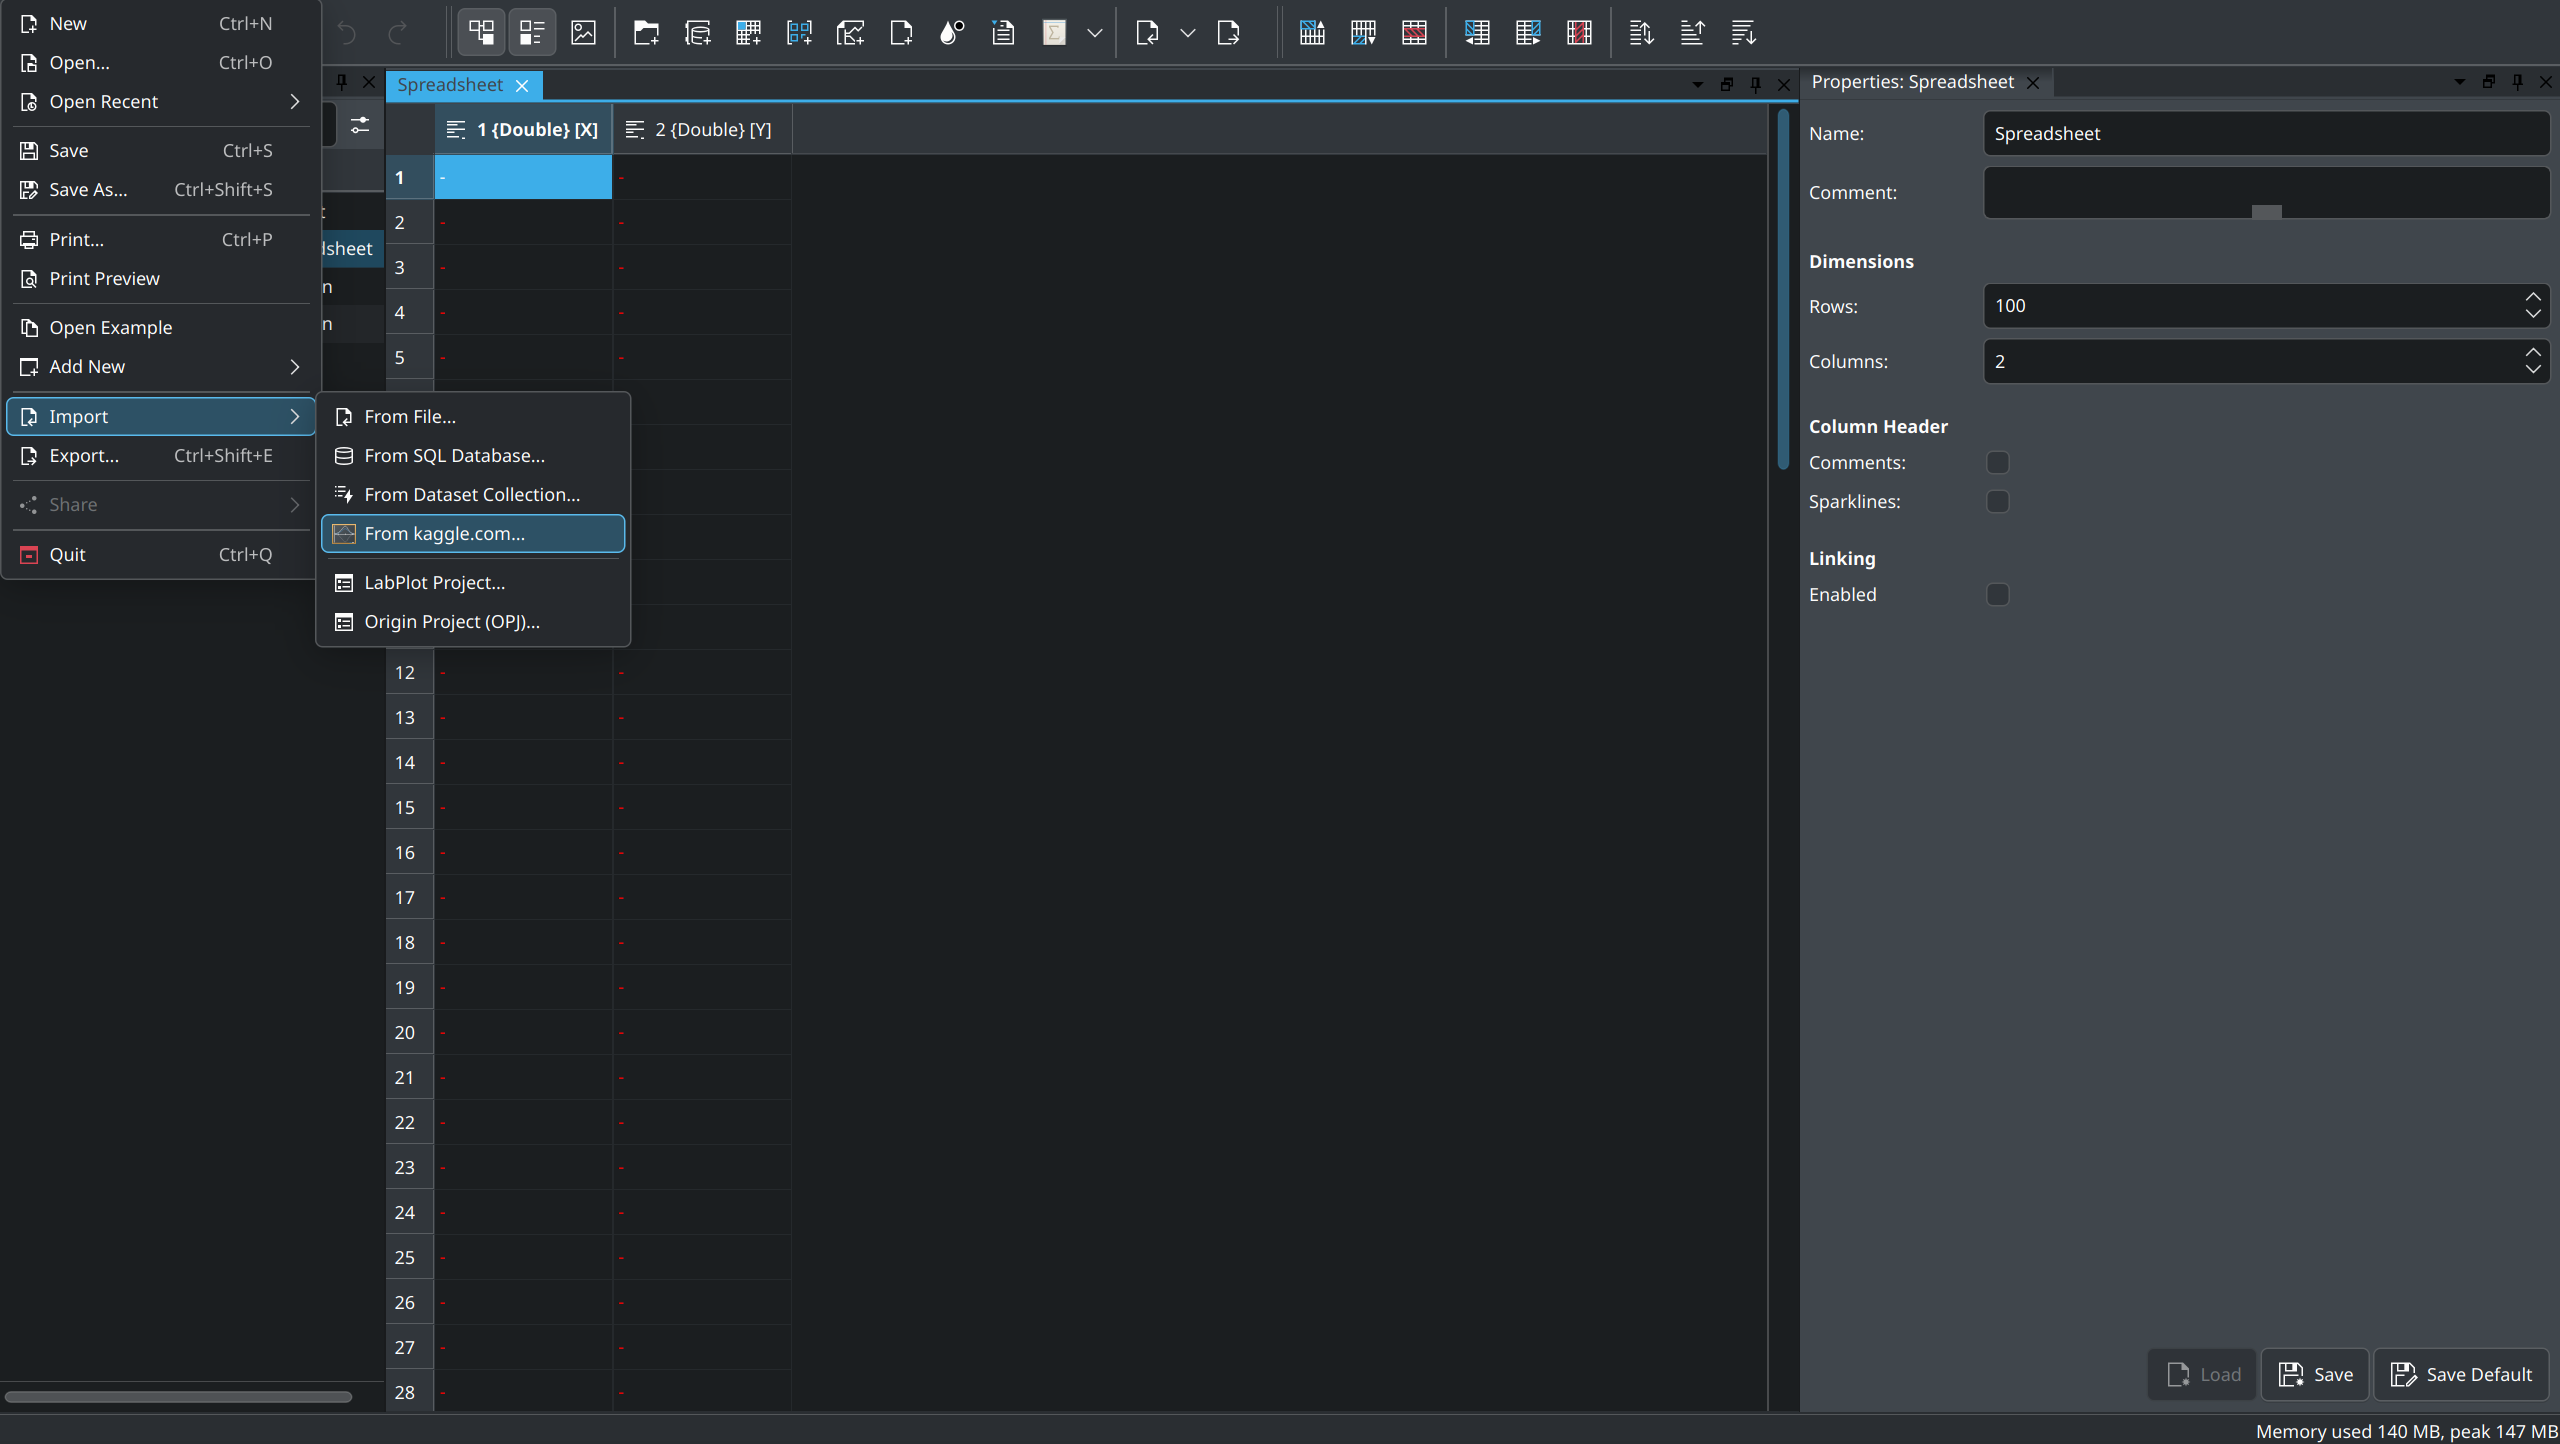Click the remove columns (red) toolbar icon

1579,33
